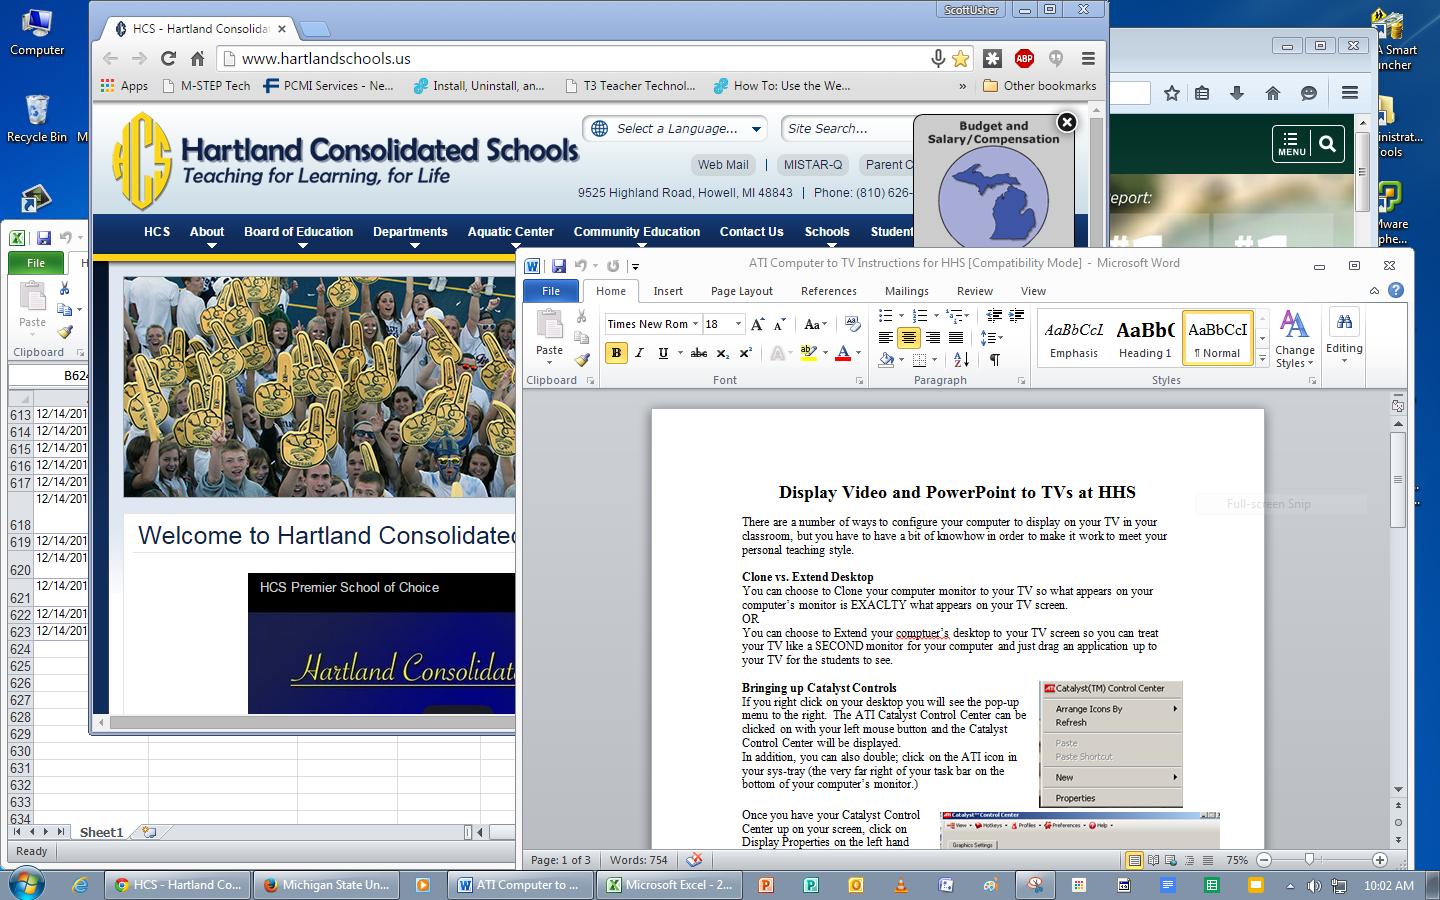Click Text Highlight Color marker icon
The height and width of the screenshot is (900, 1440).
point(808,352)
